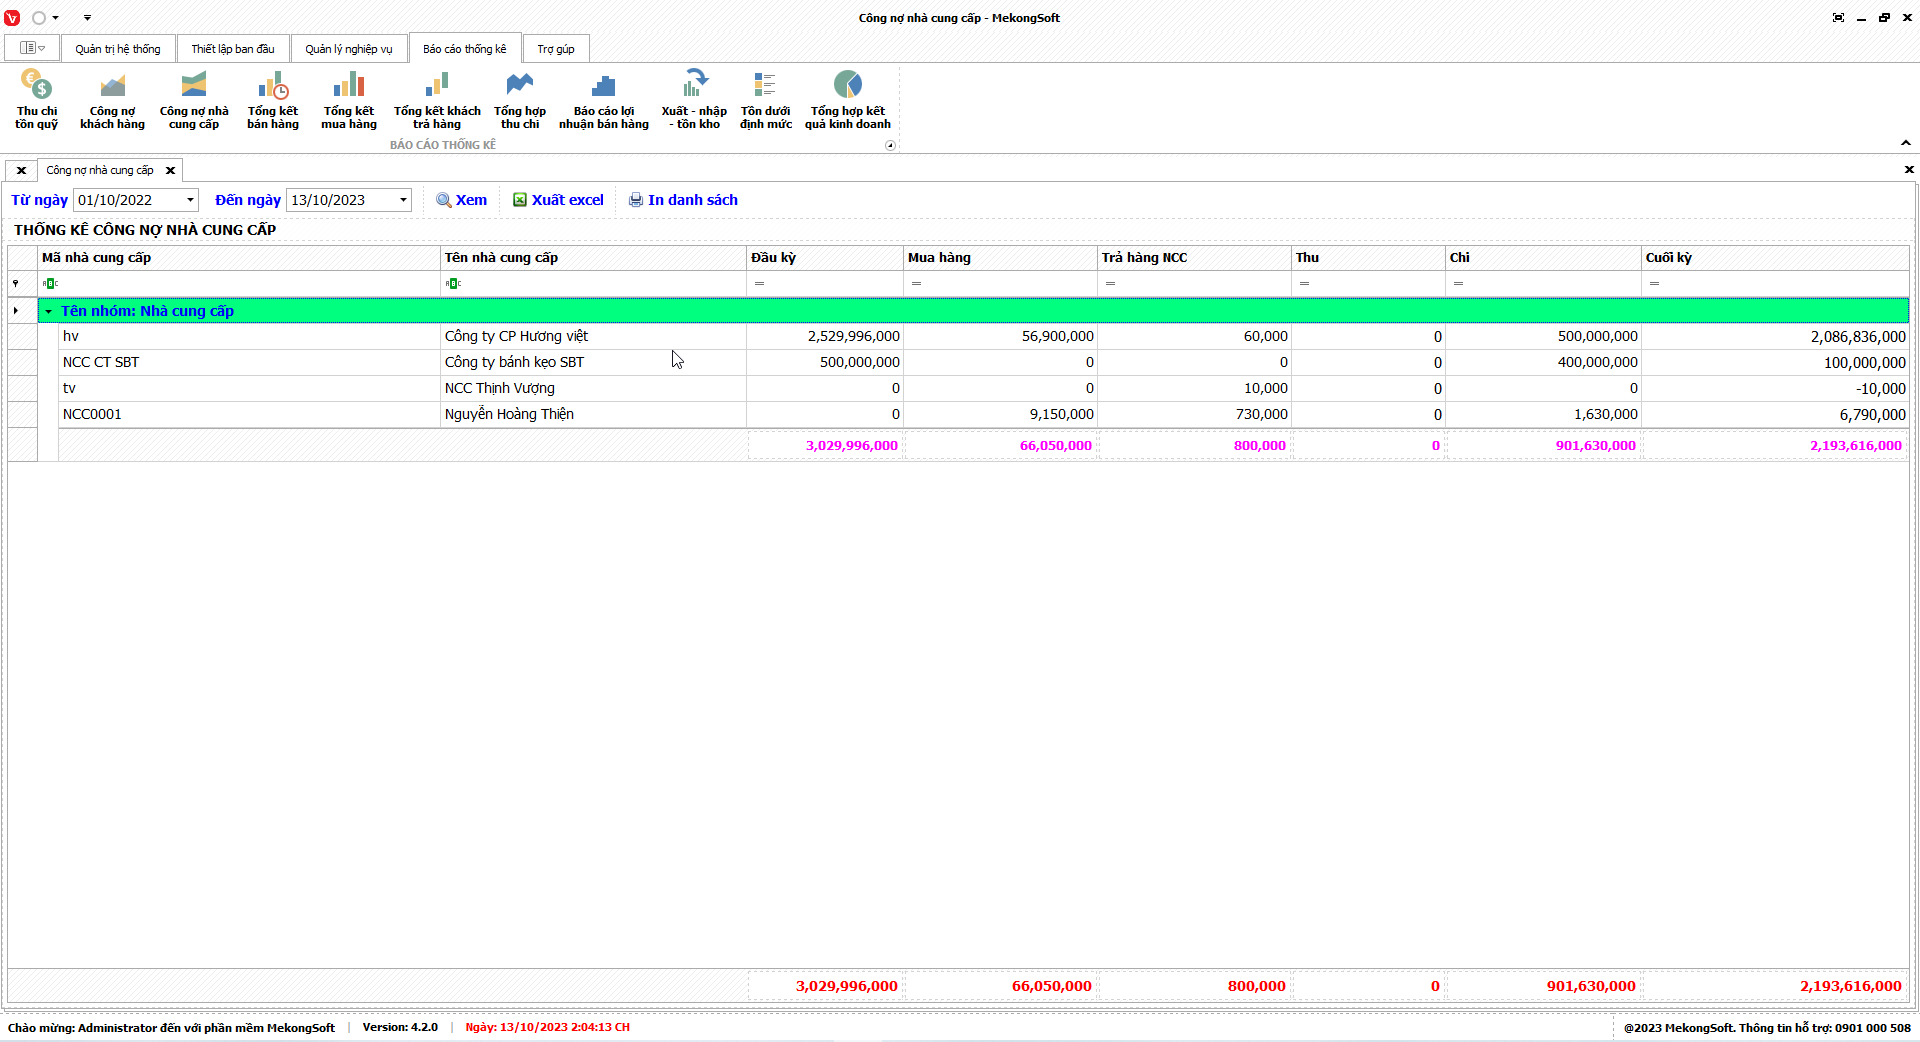The image size is (1920, 1042).
Task: Open Tổng hợp kết quả kinh doanh
Action: coord(847,98)
